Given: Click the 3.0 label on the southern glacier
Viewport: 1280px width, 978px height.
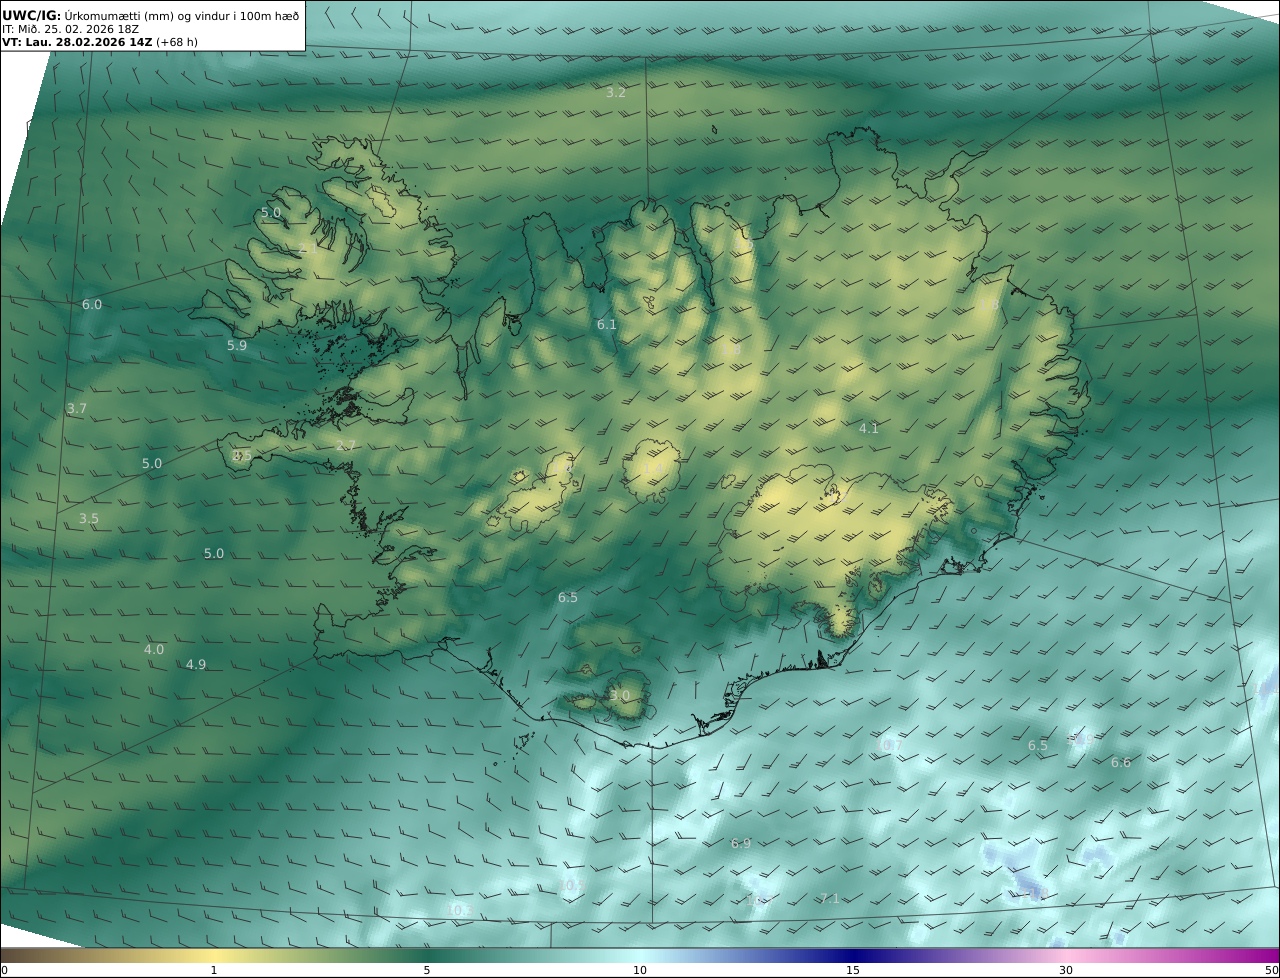Looking at the screenshot, I should pos(620,695).
